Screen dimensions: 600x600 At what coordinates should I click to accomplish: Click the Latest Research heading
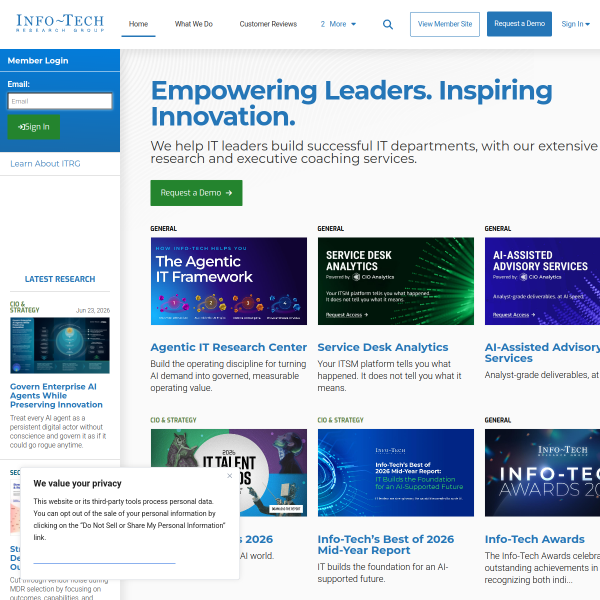click(x=60, y=279)
